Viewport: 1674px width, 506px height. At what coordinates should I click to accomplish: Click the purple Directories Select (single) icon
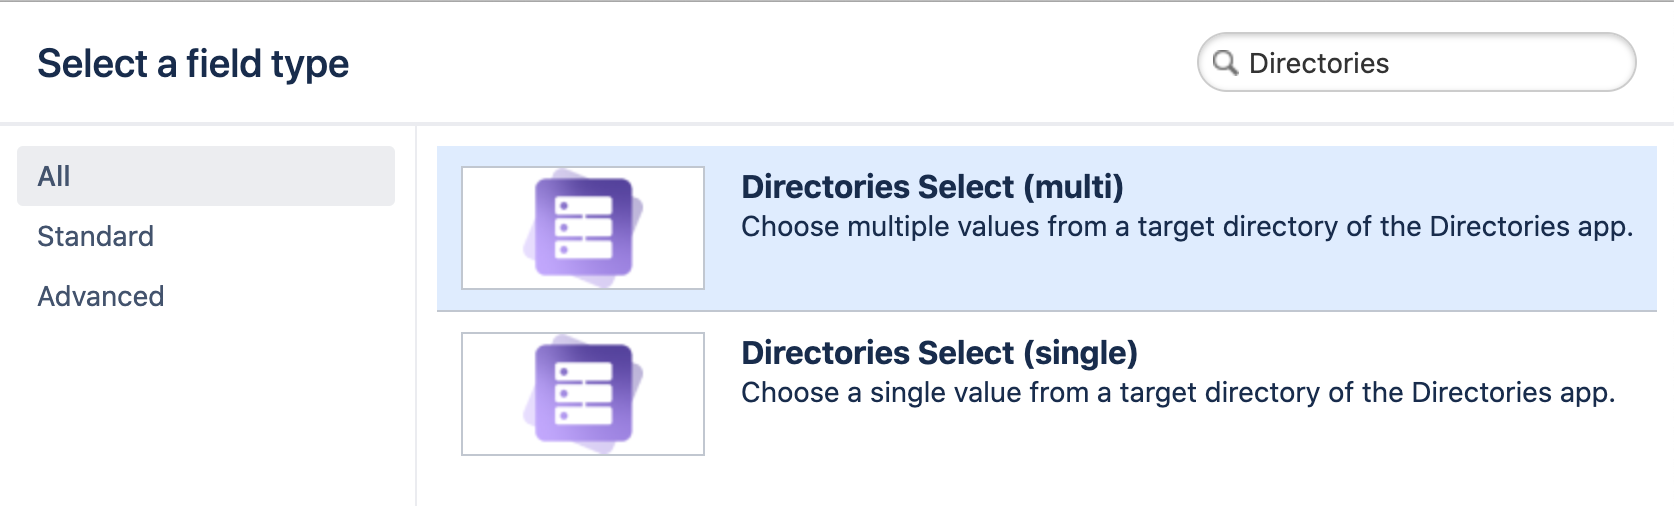(583, 394)
